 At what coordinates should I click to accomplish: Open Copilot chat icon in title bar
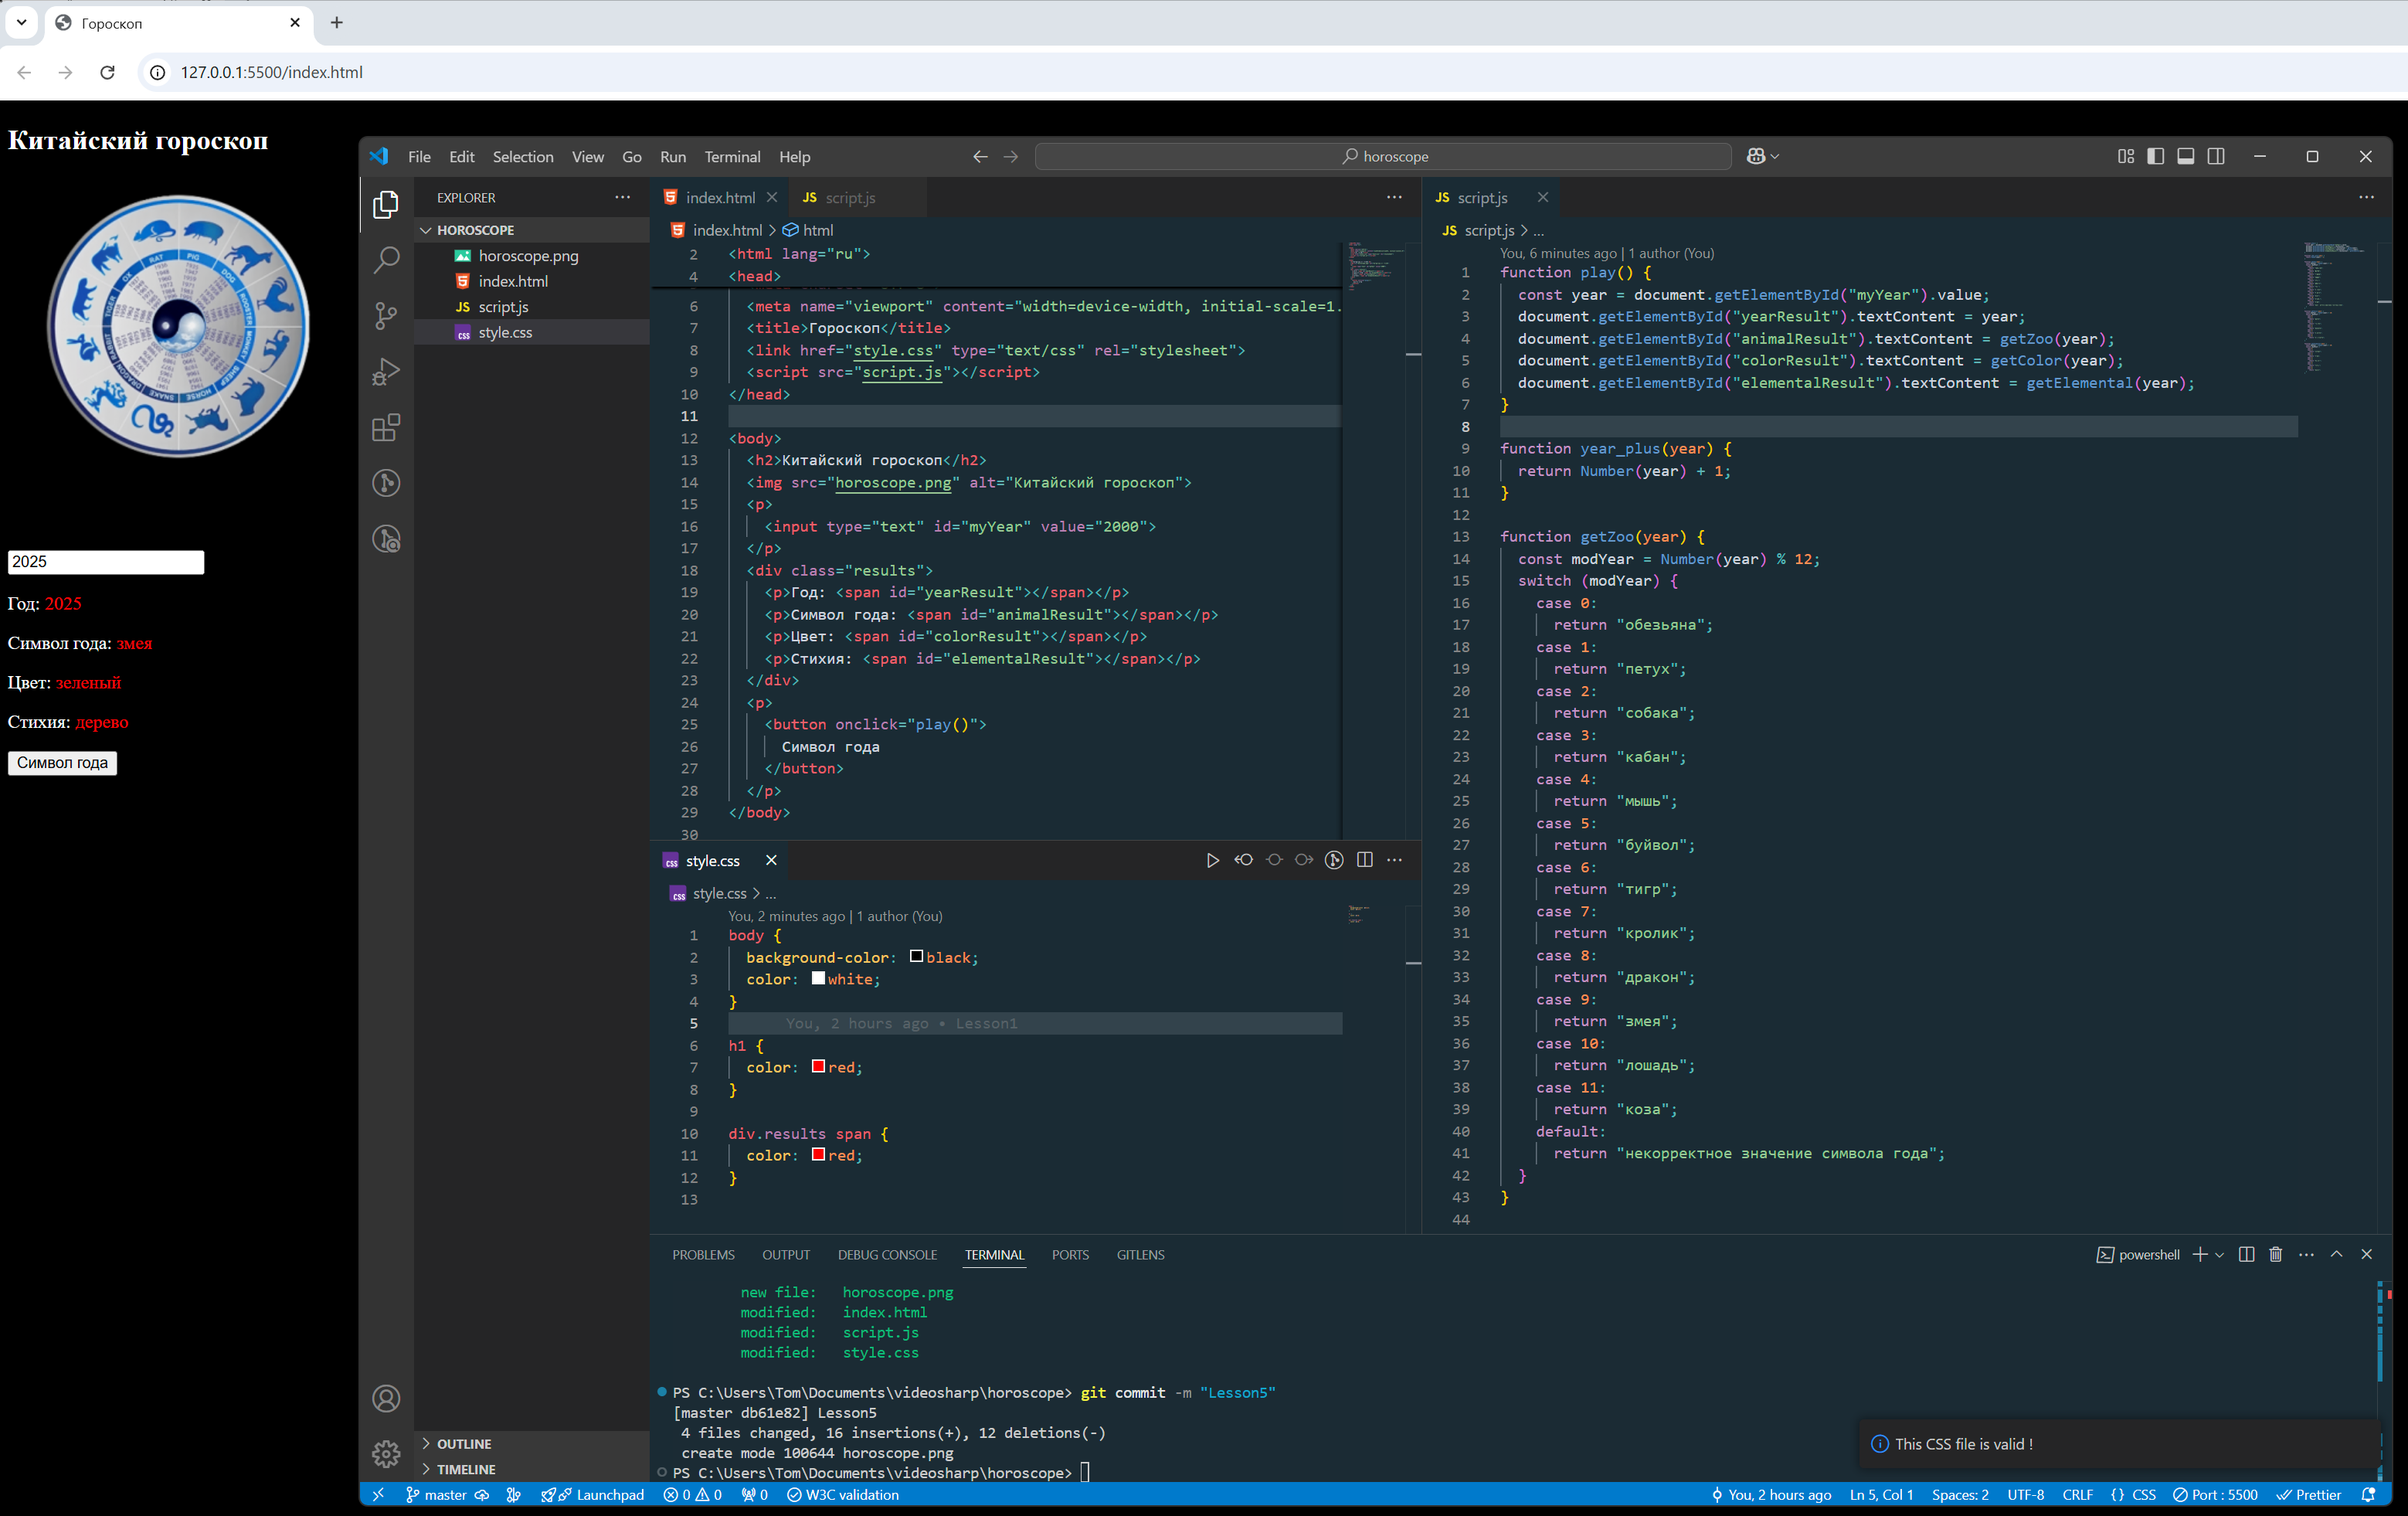(1755, 156)
